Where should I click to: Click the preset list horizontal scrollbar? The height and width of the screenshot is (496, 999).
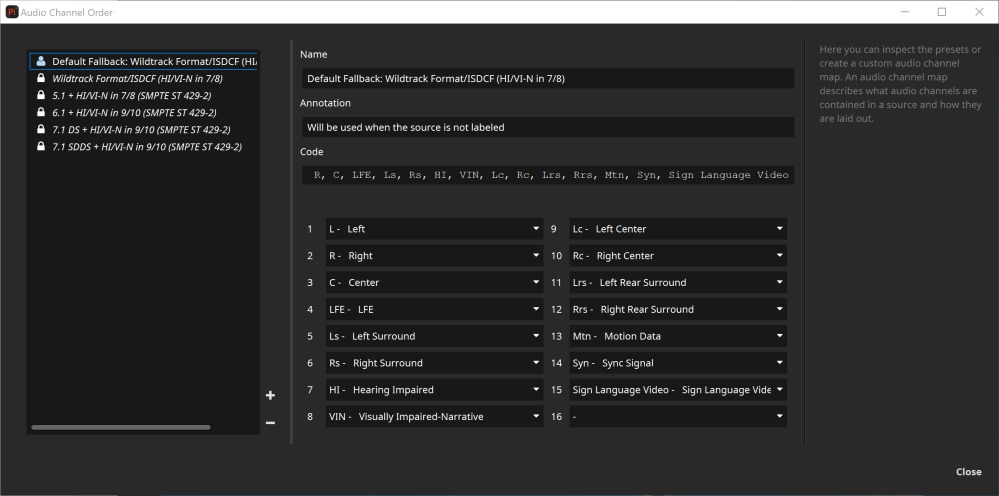tap(120, 427)
